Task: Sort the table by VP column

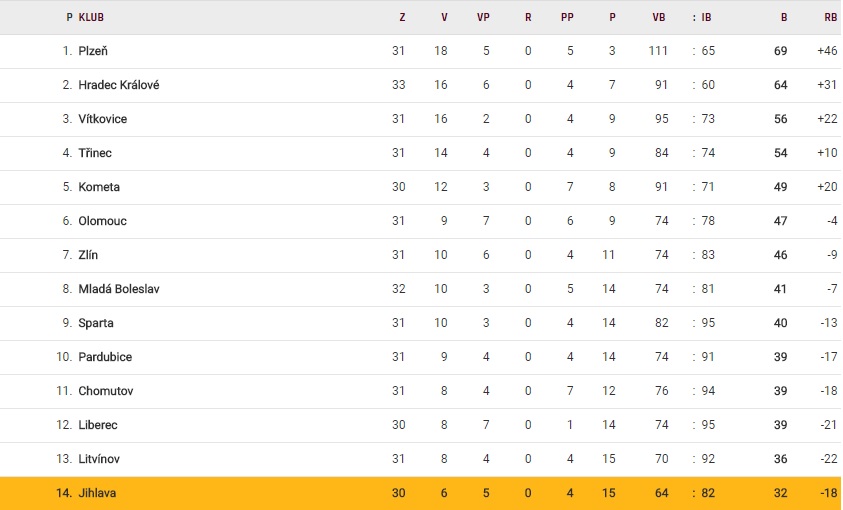Action: coord(485,17)
